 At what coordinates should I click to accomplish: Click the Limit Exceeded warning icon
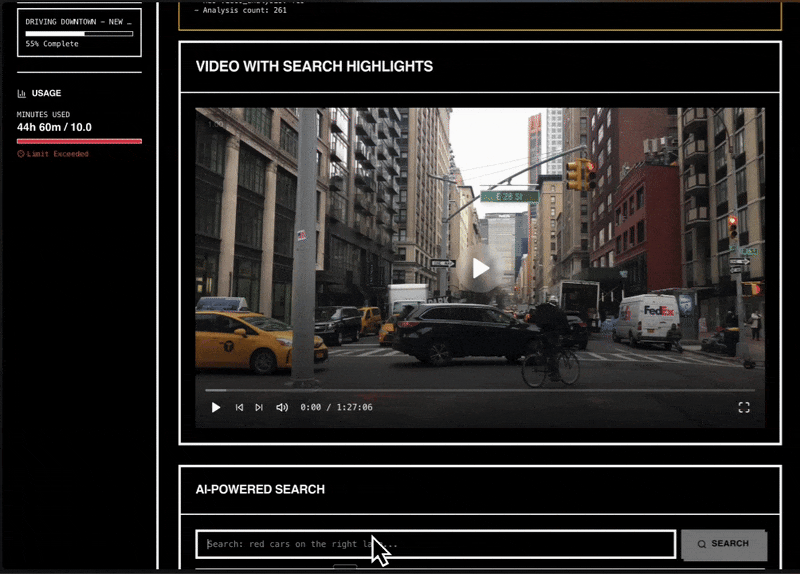point(21,154)
